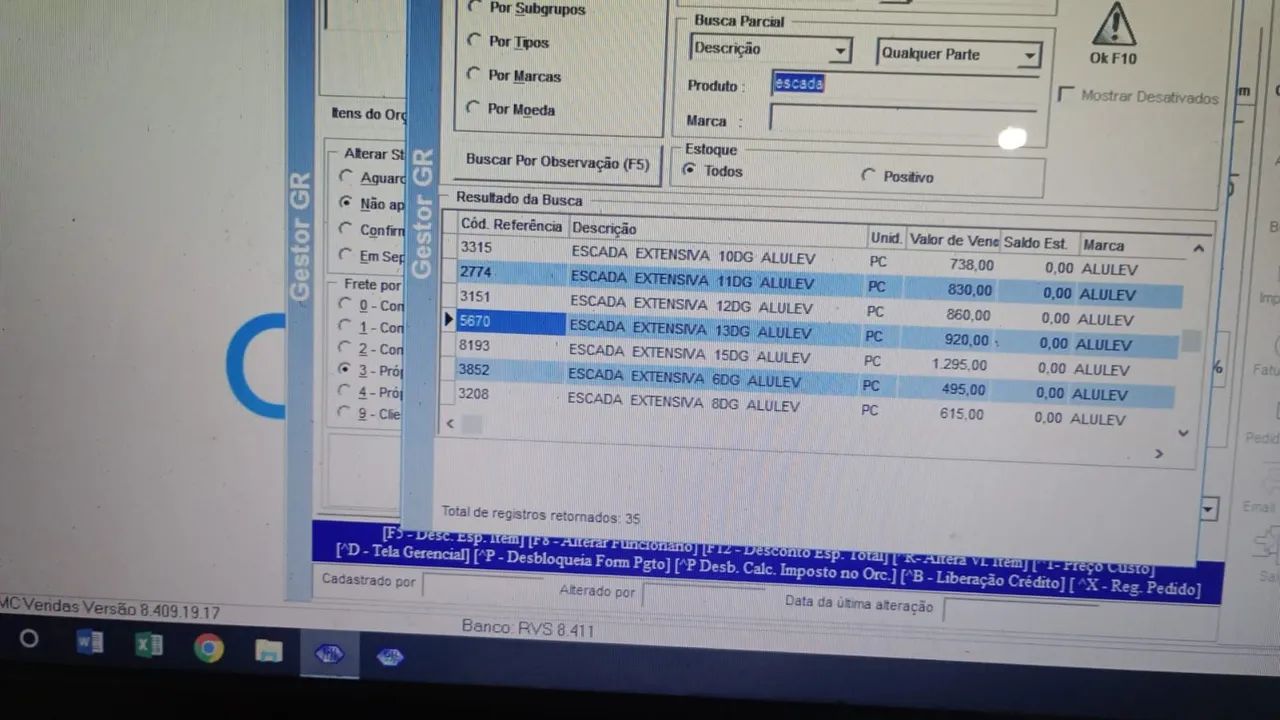
Task: Click the Valor de Venda column header
Action: [953, 241]
